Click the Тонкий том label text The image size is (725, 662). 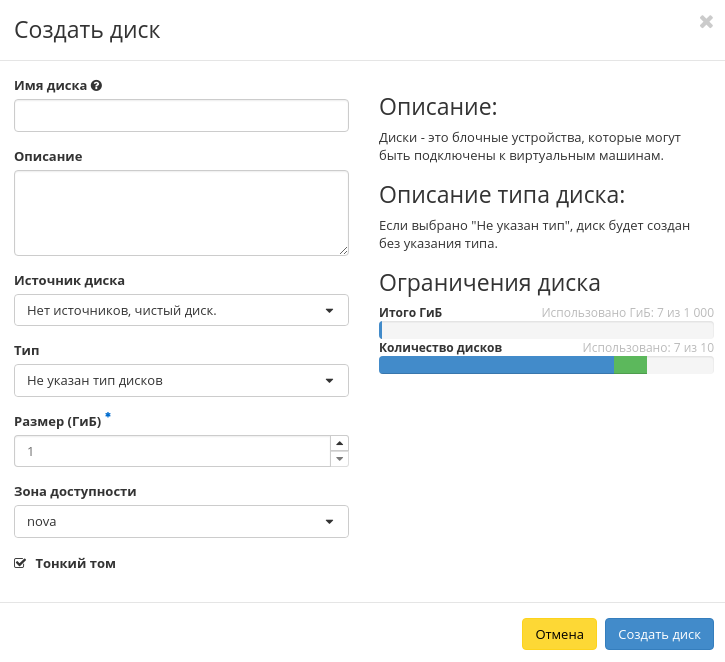coord(75,564)
